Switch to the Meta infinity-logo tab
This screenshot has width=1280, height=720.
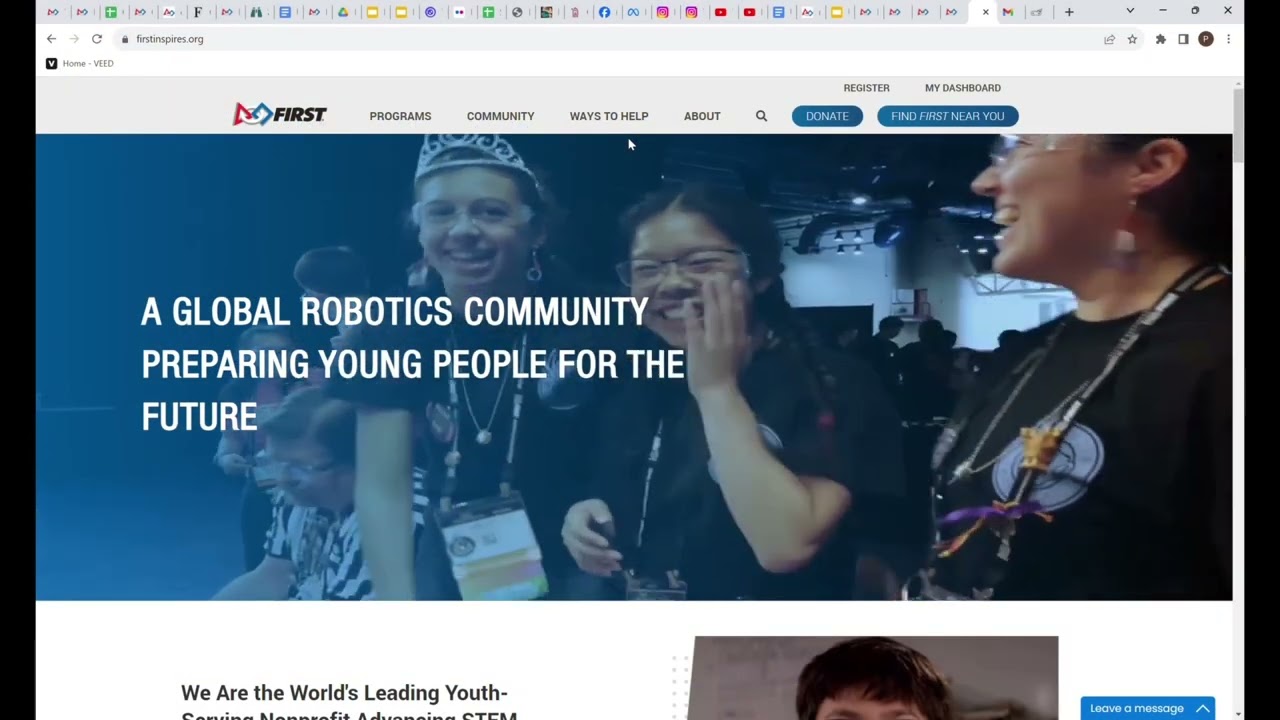(x=633, y=12)
